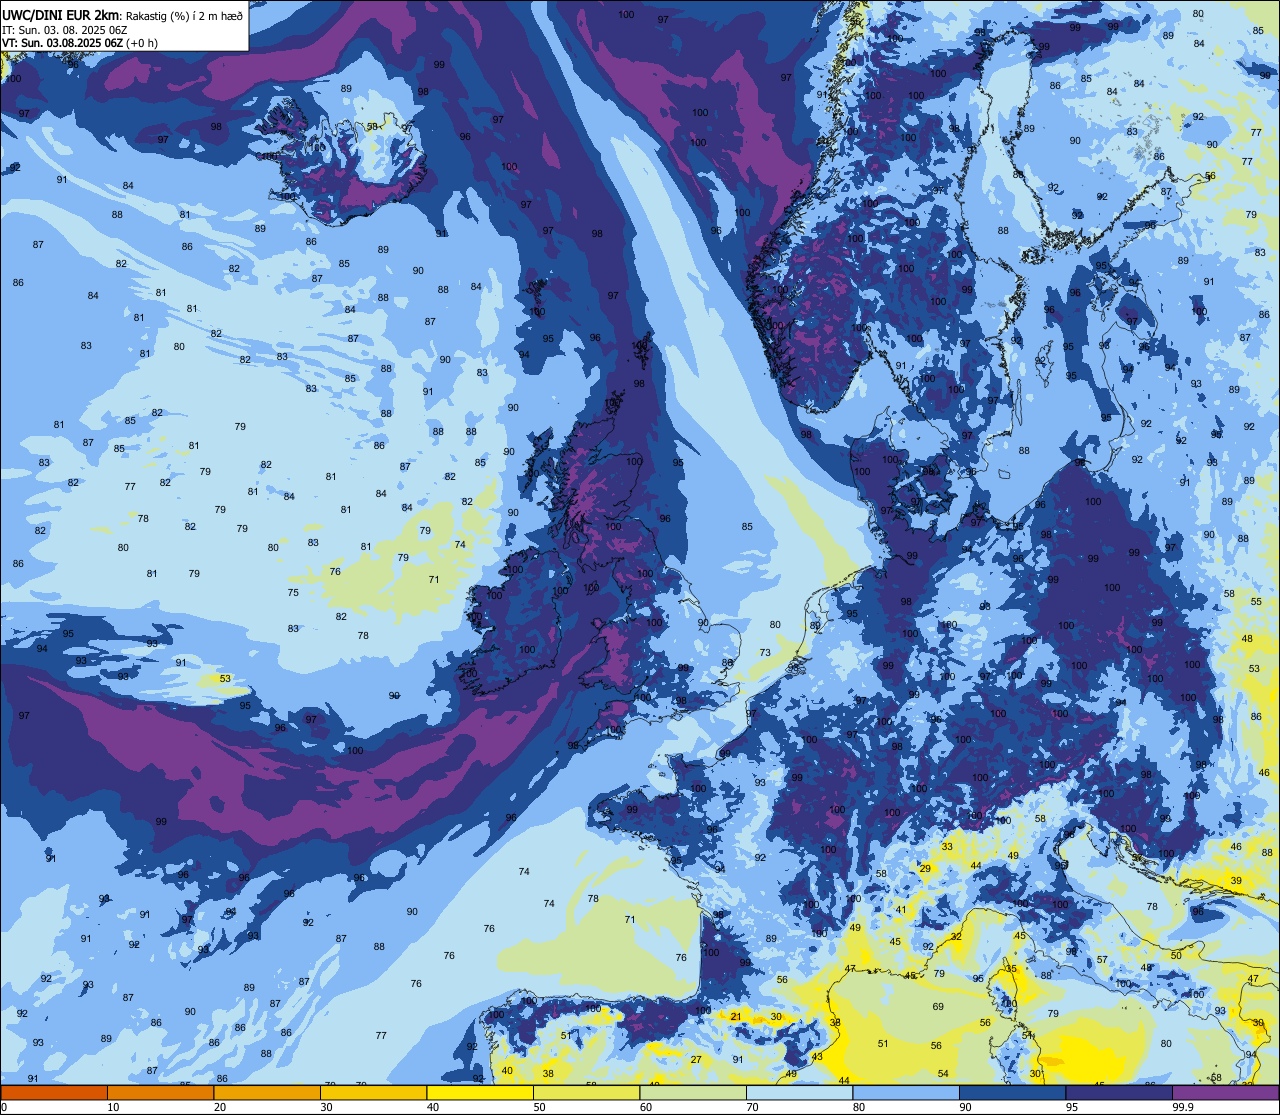Screen dimensions: 1280x1115
Task: Click the '(+0 h)' forecast offset text
Action: tap(142, 43)
